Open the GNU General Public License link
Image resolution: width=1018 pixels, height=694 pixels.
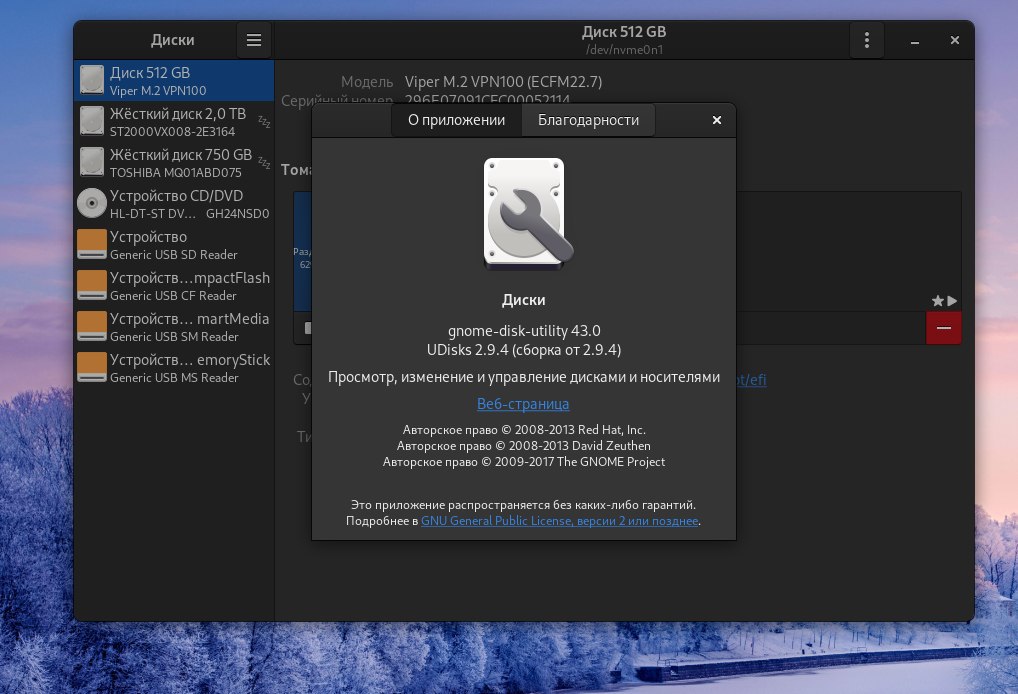tap(559, 521)
